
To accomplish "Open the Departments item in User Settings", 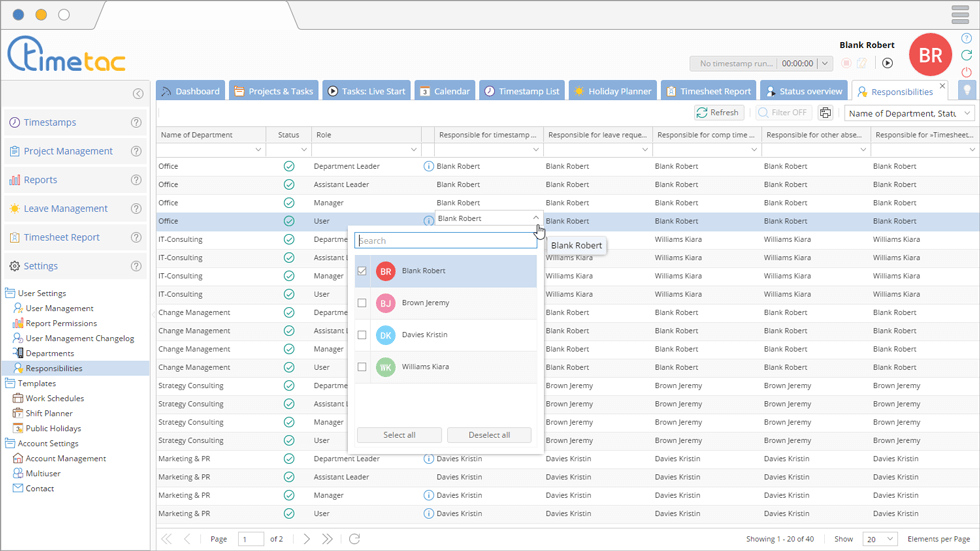I will 49,353.
